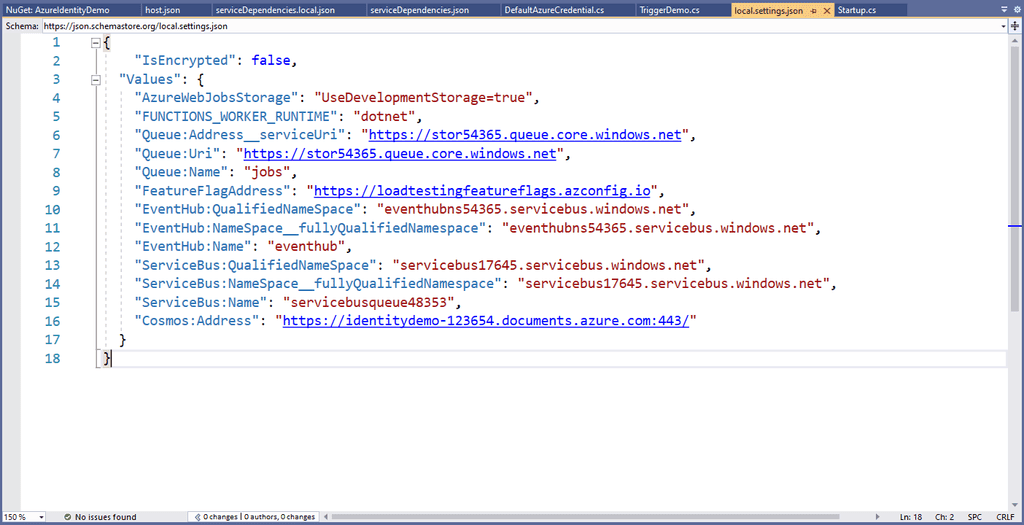Collapse the Values section on line 3

point(96,80)
